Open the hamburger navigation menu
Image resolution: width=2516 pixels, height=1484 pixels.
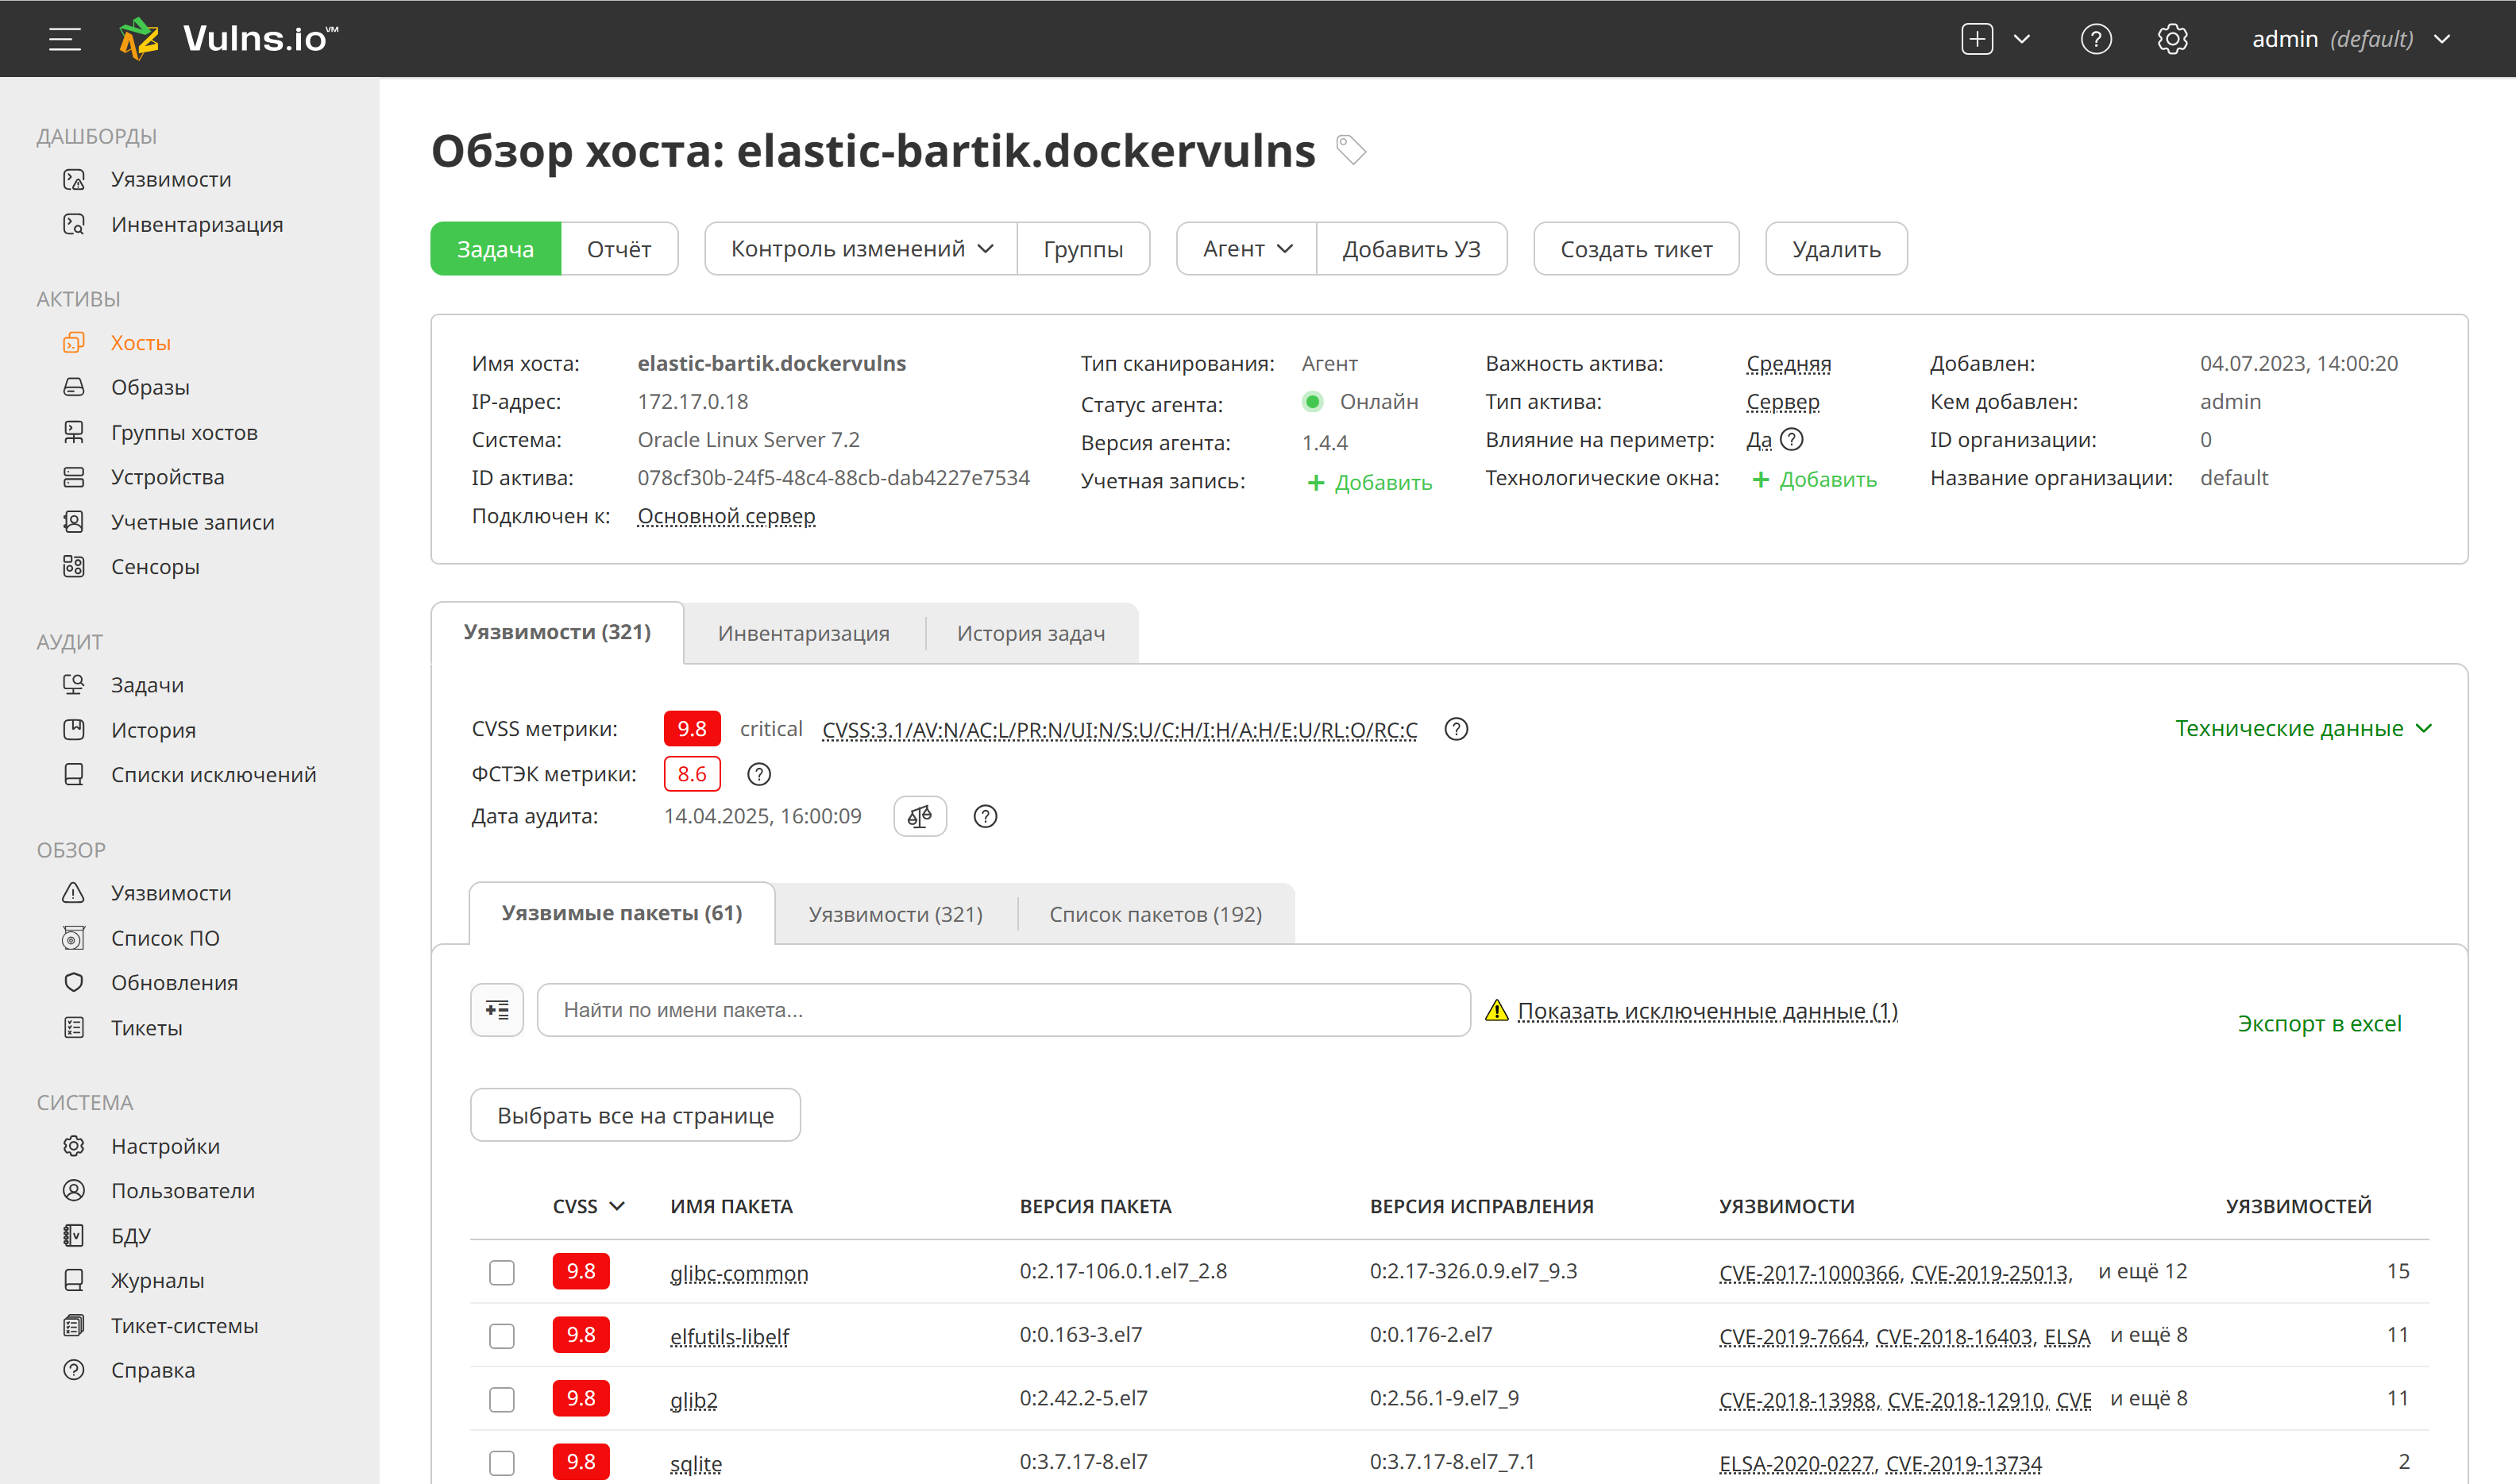(65, 39)
